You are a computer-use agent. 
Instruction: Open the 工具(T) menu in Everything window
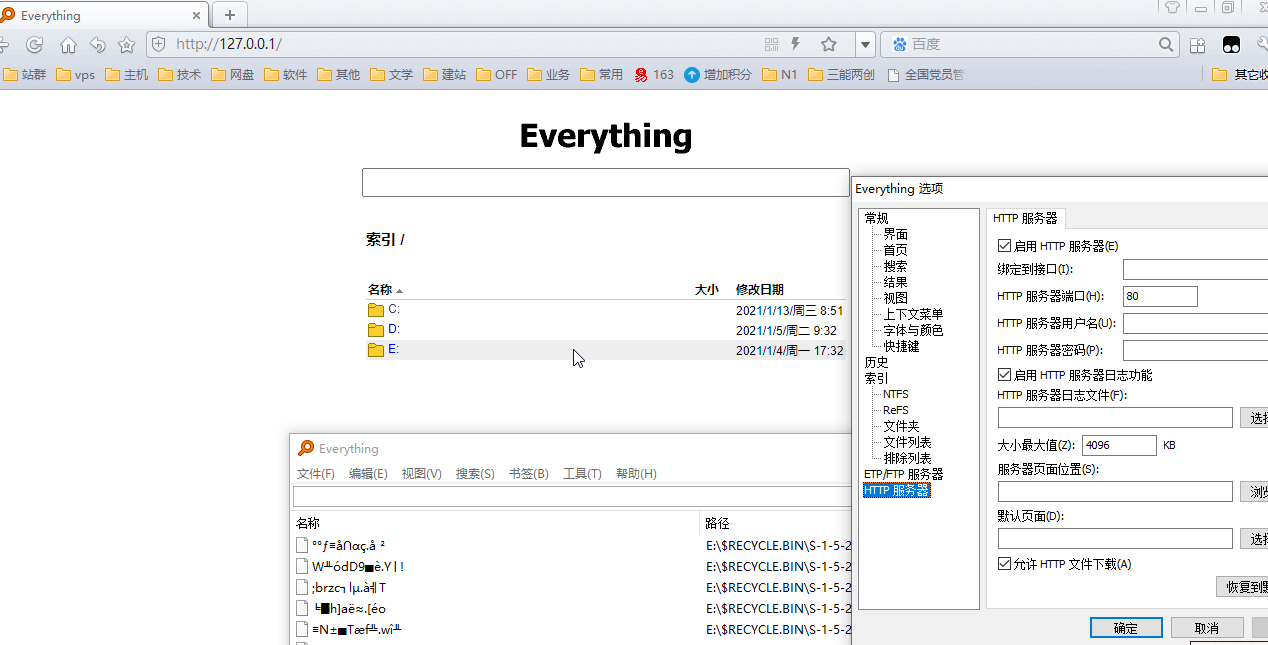[x=582, y=474]
